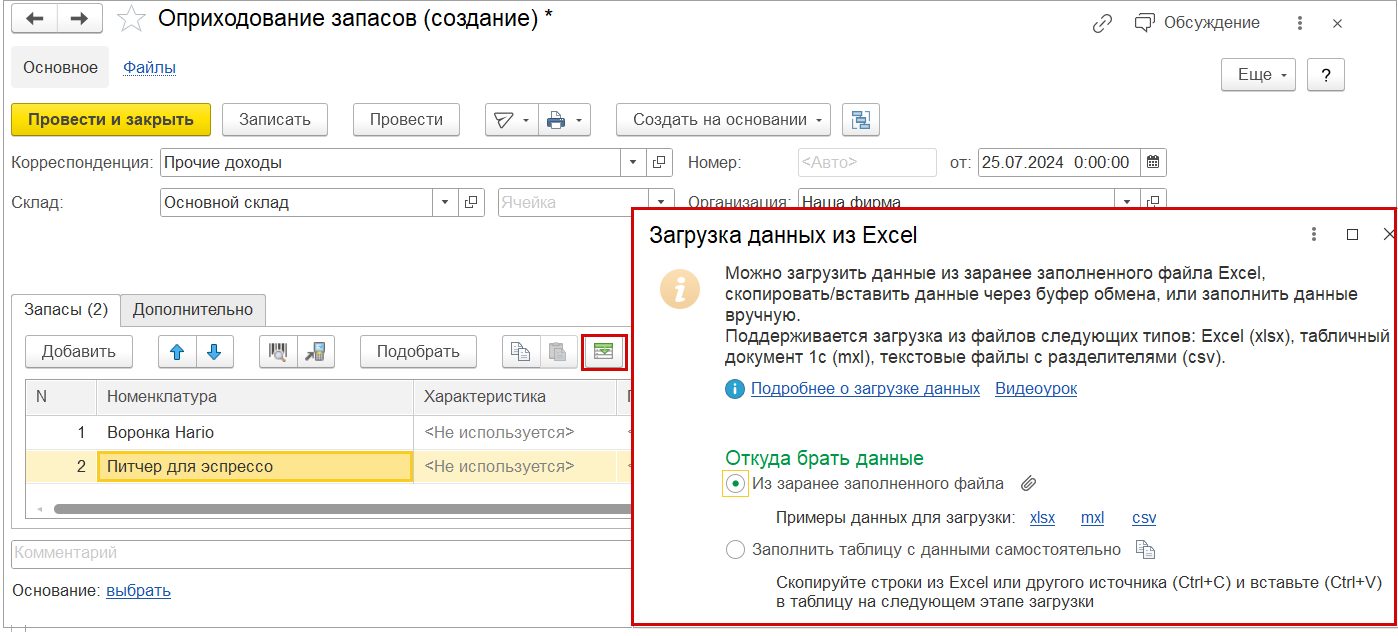Click the star favorite icon near title
This screenshot has width=1398, height=636.
pyautogui.click(x=130, y=20)
